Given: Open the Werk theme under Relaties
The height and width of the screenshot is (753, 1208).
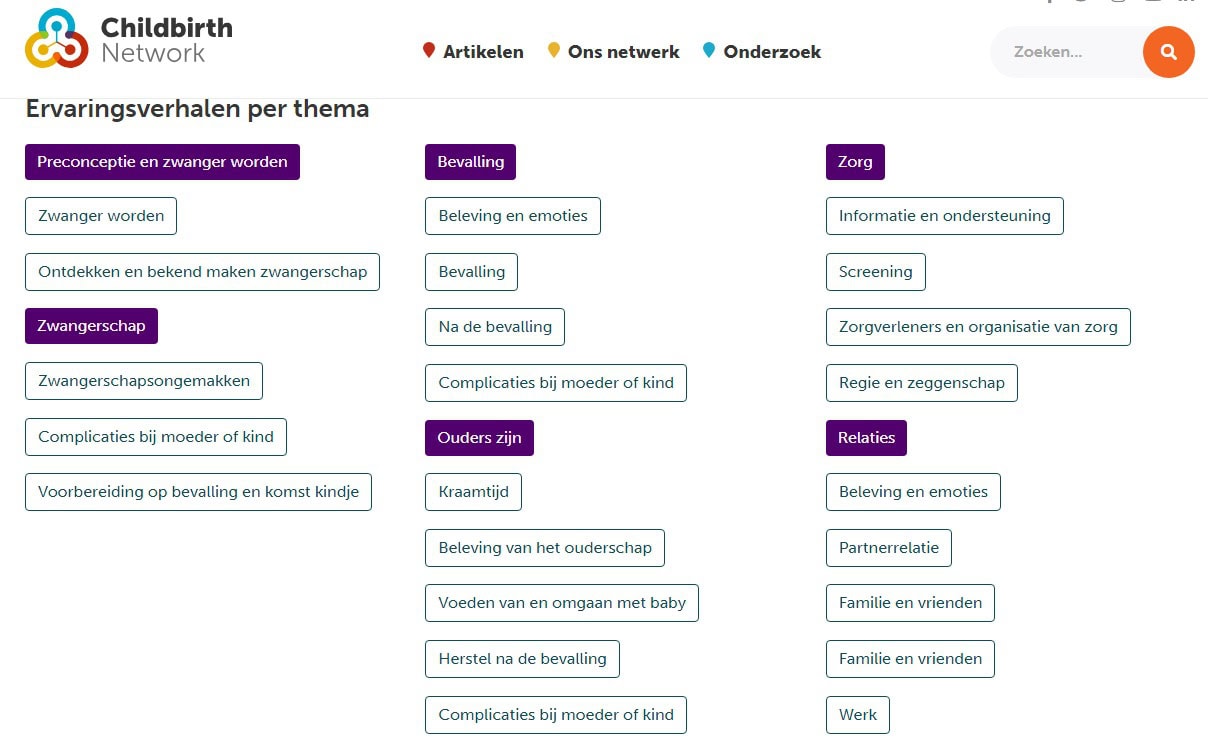Looking at the screenshot, I should (857, 715).
